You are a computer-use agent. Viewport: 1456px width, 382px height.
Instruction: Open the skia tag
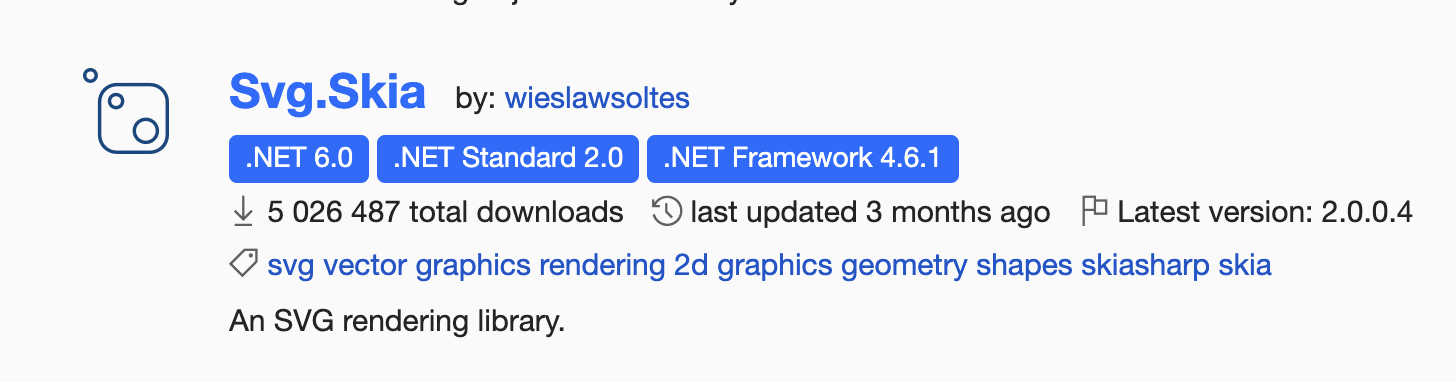point(1245,266)
